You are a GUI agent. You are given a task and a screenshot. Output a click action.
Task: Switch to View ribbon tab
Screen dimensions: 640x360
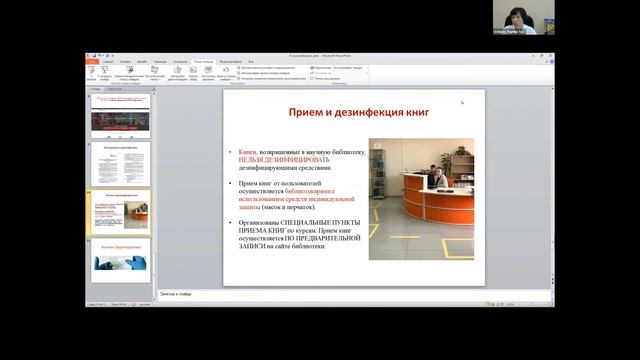[251, 62]
